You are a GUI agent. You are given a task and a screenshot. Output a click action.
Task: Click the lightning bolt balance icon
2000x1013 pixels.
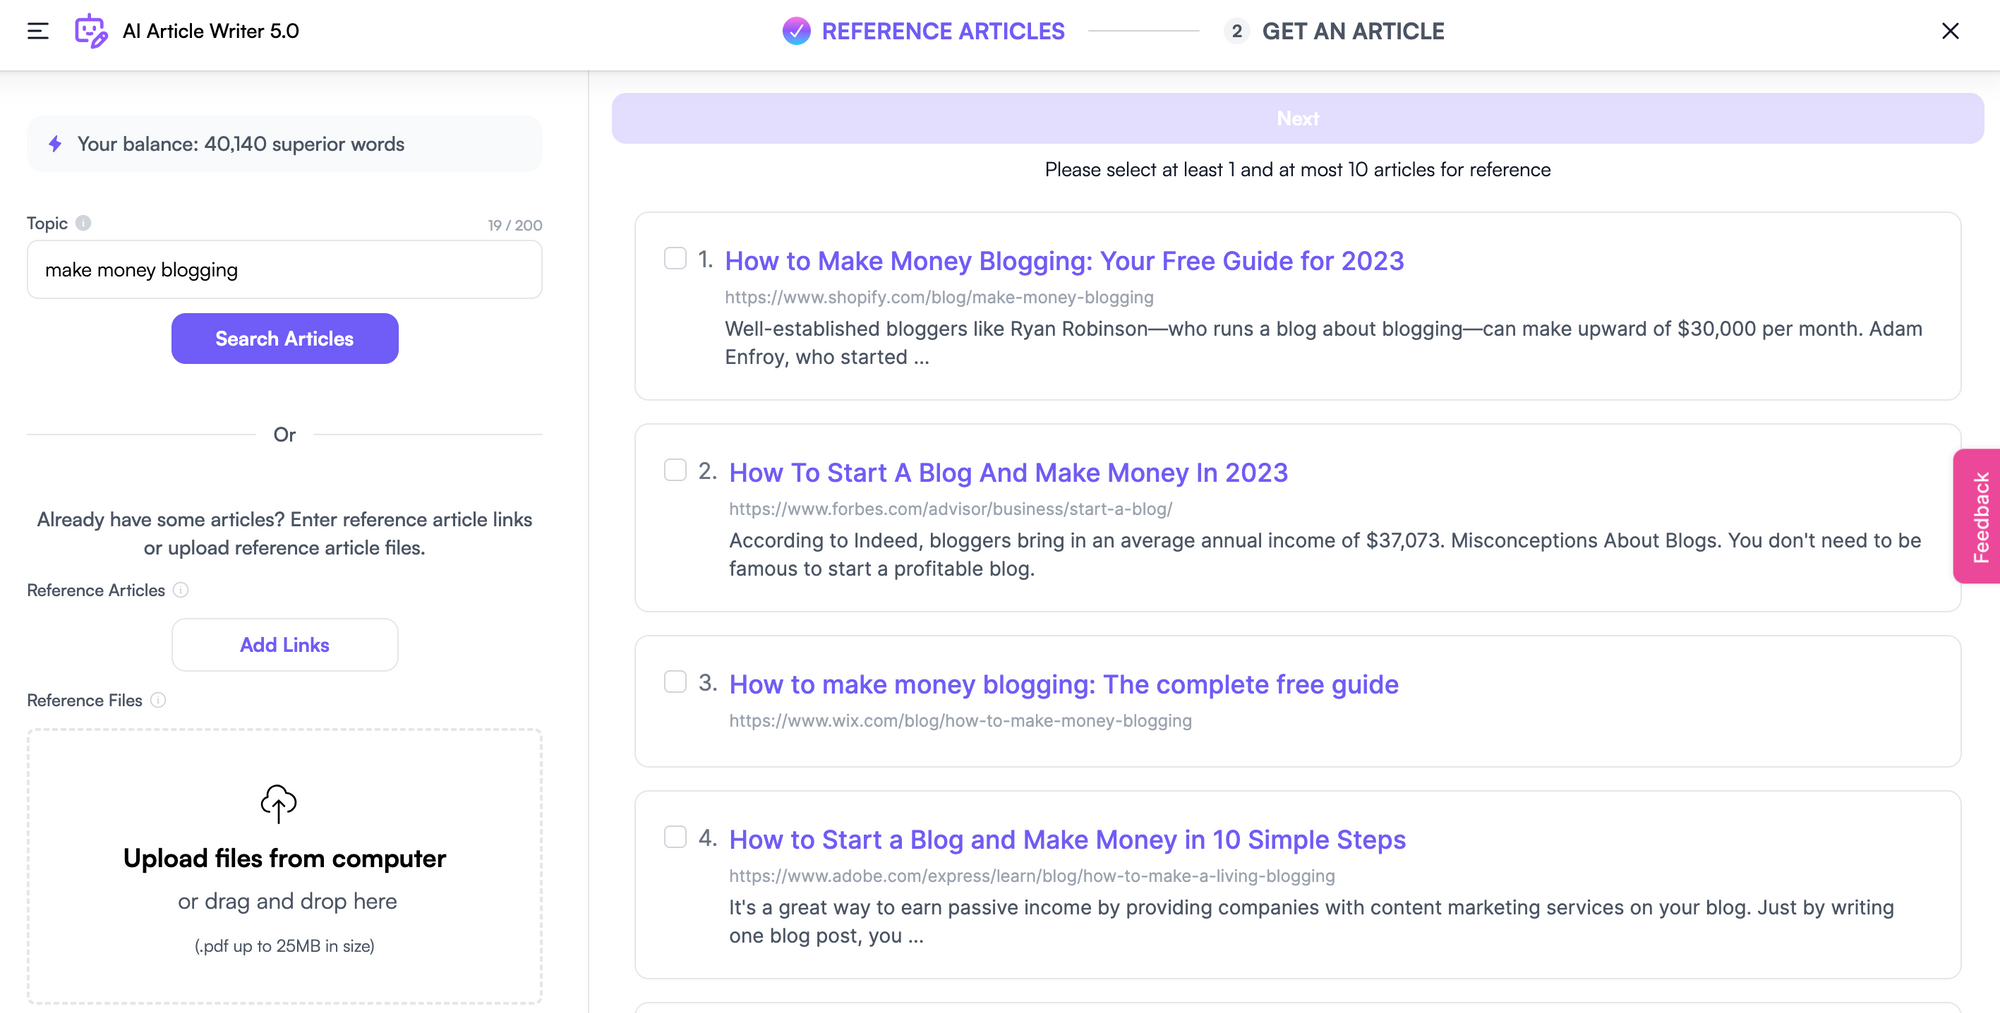click(53, 144)
